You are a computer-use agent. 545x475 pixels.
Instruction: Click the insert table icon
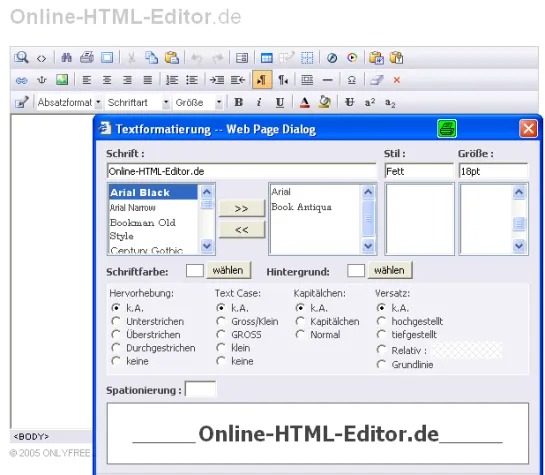pyautogui.click(x=267, y=58)
